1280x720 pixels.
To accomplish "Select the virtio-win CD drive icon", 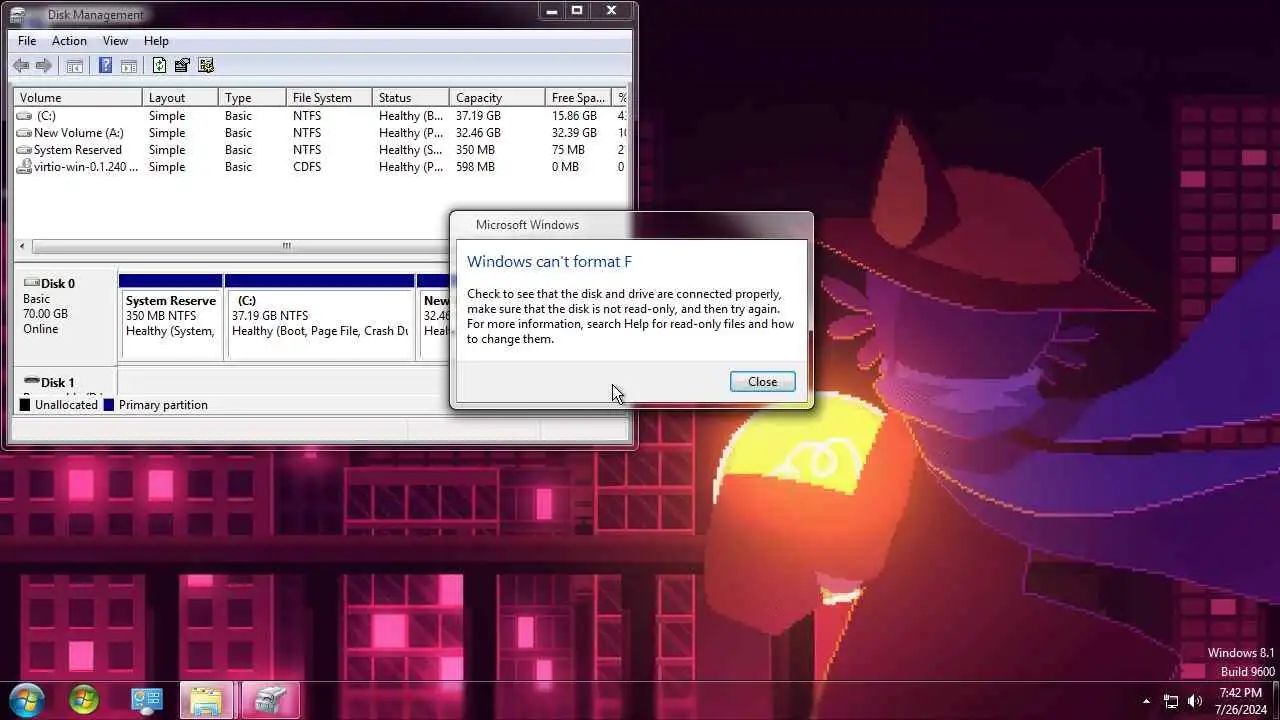I will coord(25,167).
